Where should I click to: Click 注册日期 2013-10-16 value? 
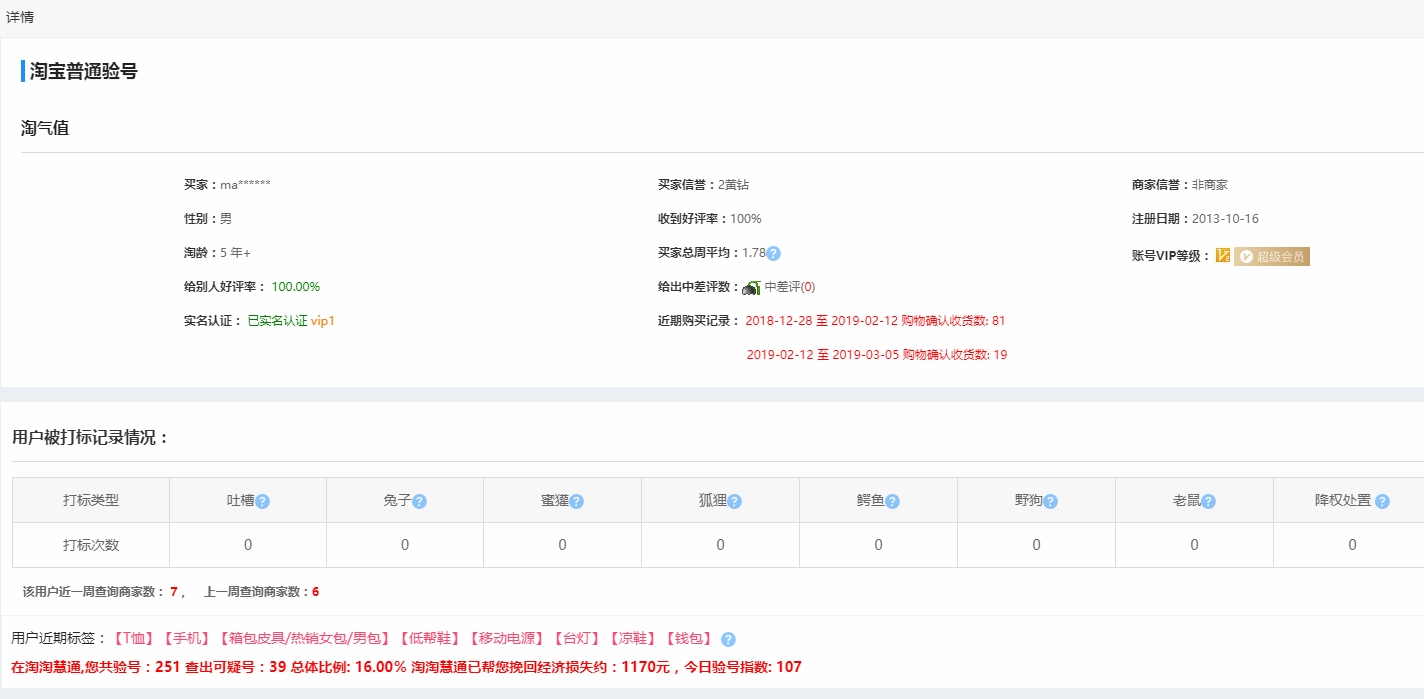point(1225,219)
